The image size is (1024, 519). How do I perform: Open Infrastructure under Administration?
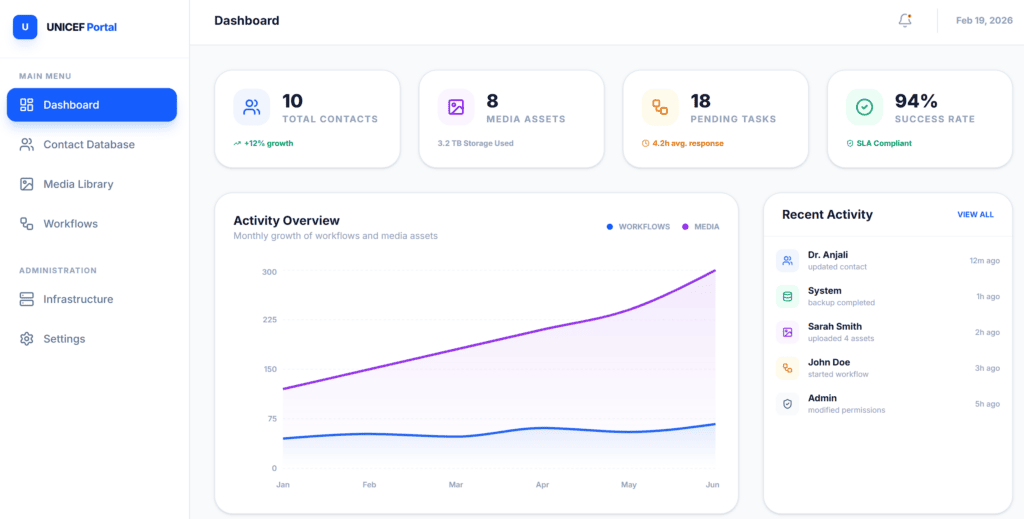[78, 299]
